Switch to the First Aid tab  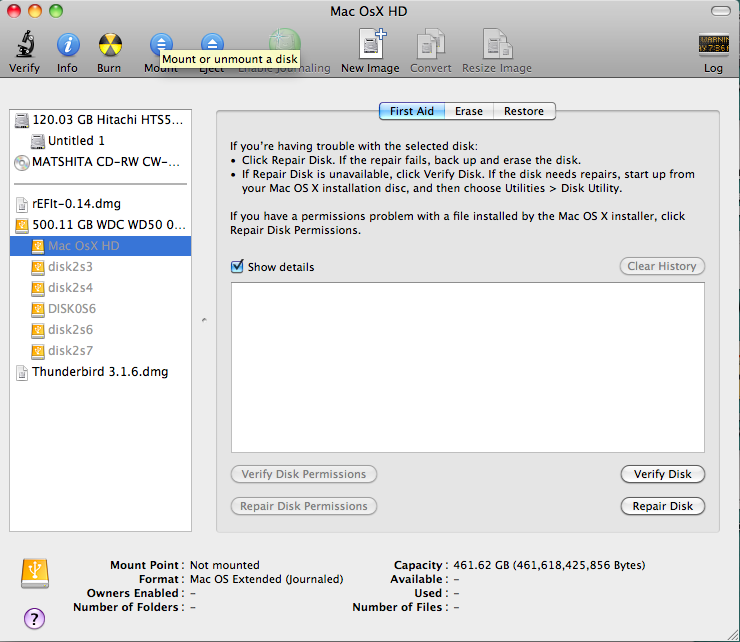click(412, 111)
